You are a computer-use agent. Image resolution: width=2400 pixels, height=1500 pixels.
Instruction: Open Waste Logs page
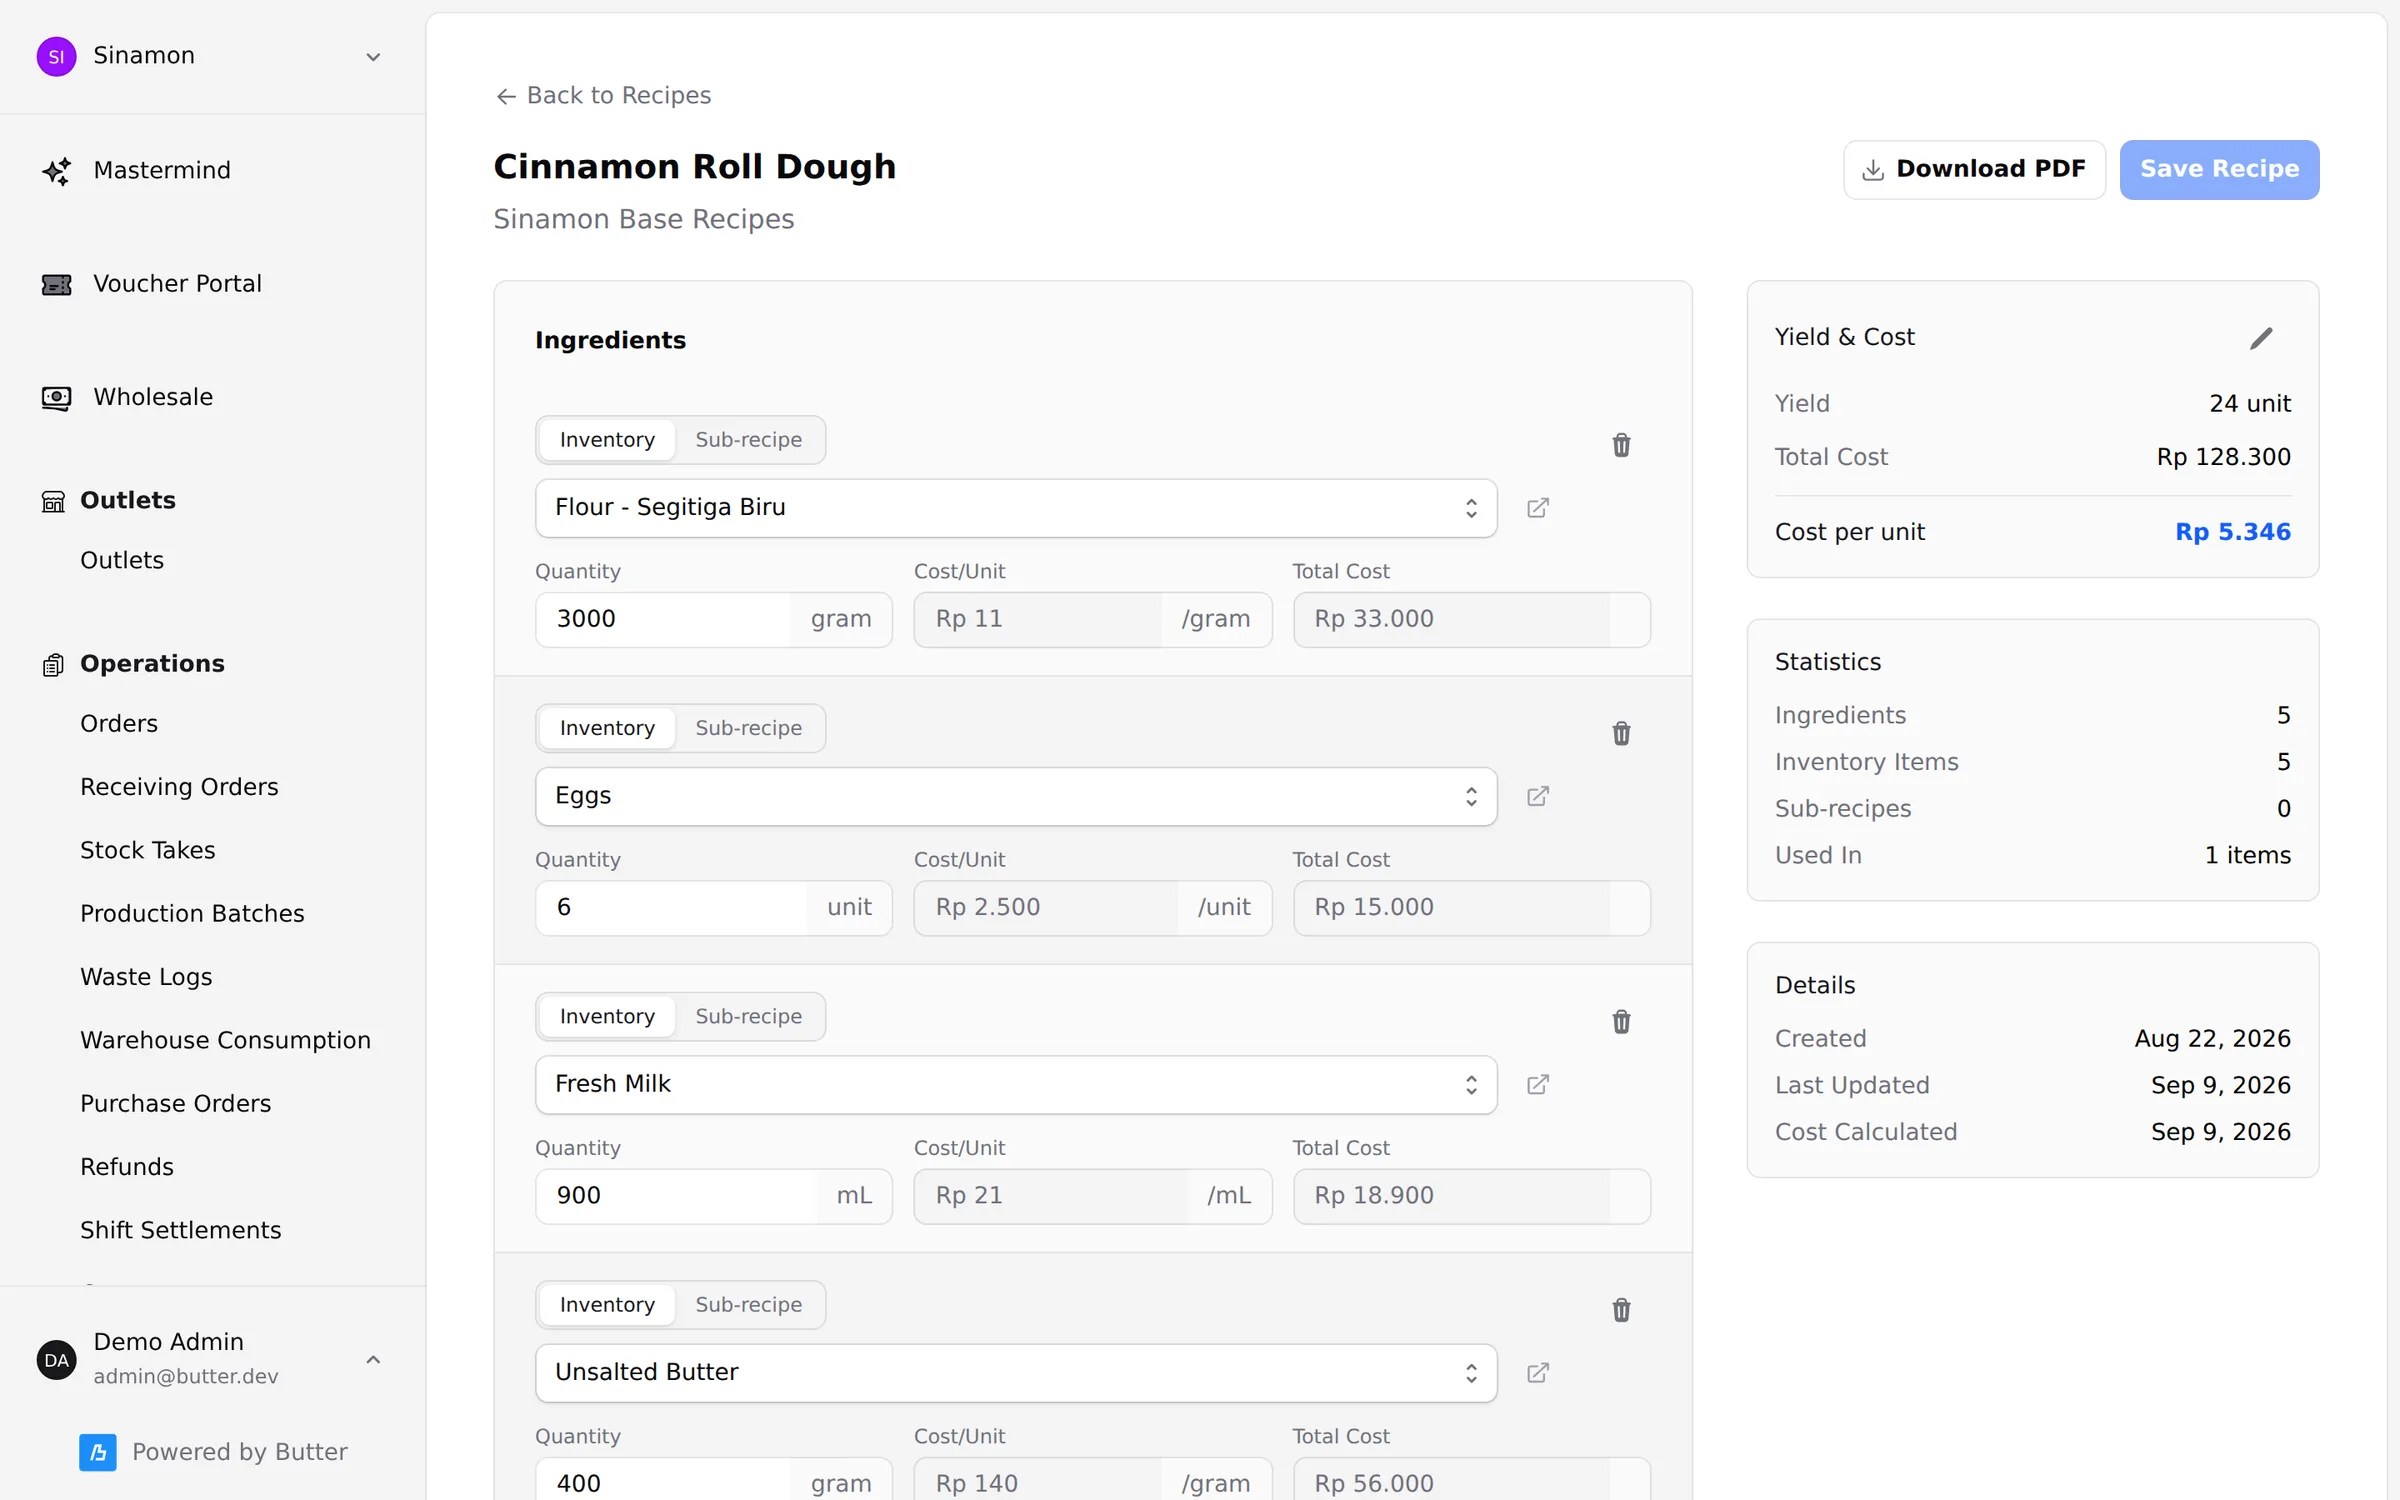(x=146, y=977)
